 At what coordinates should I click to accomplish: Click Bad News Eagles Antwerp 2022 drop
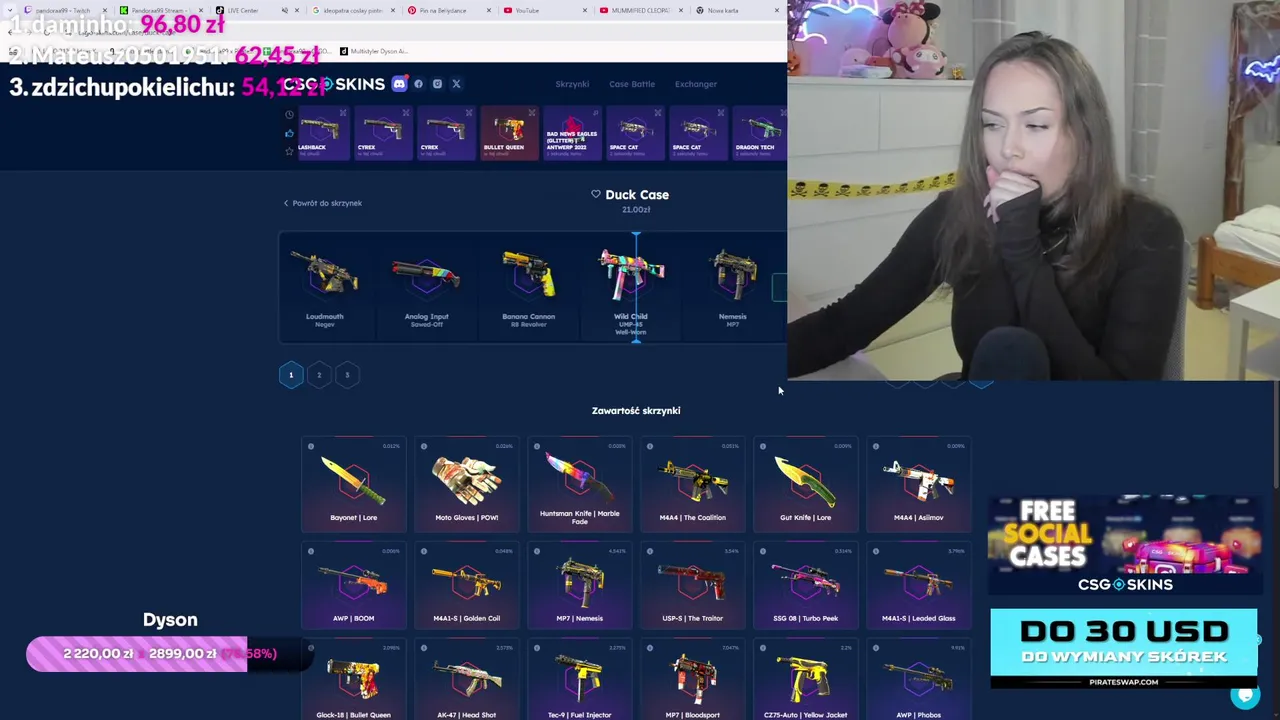571,134
